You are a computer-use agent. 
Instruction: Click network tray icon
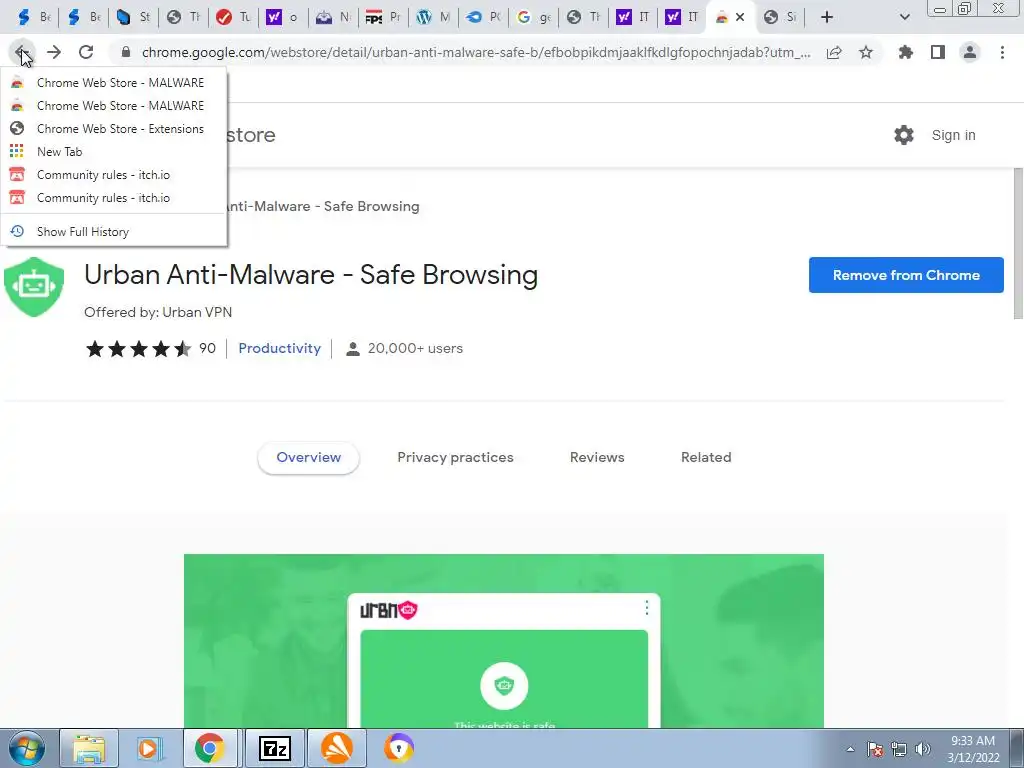(899, 749)
